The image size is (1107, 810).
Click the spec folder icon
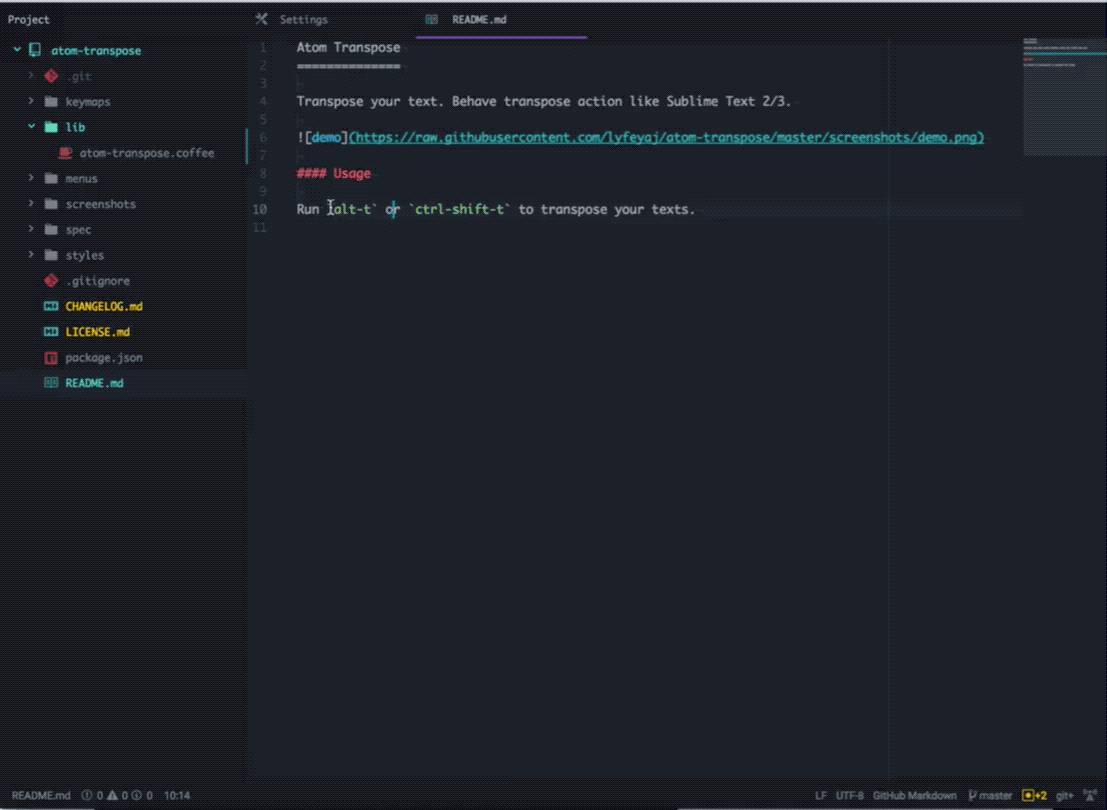tap(51, 230)
